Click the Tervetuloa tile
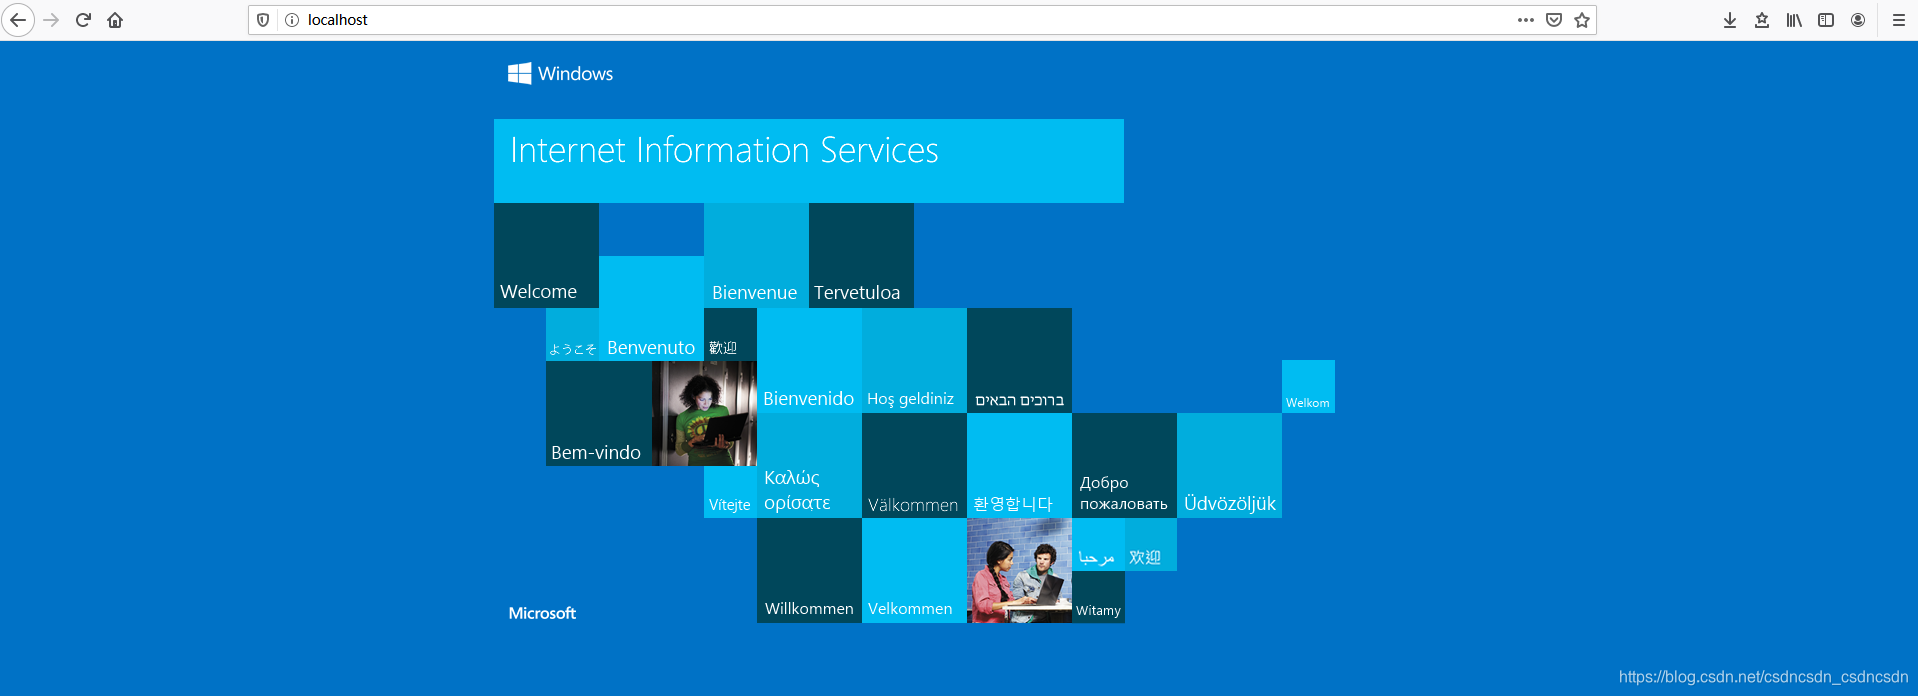 (861, 255)
